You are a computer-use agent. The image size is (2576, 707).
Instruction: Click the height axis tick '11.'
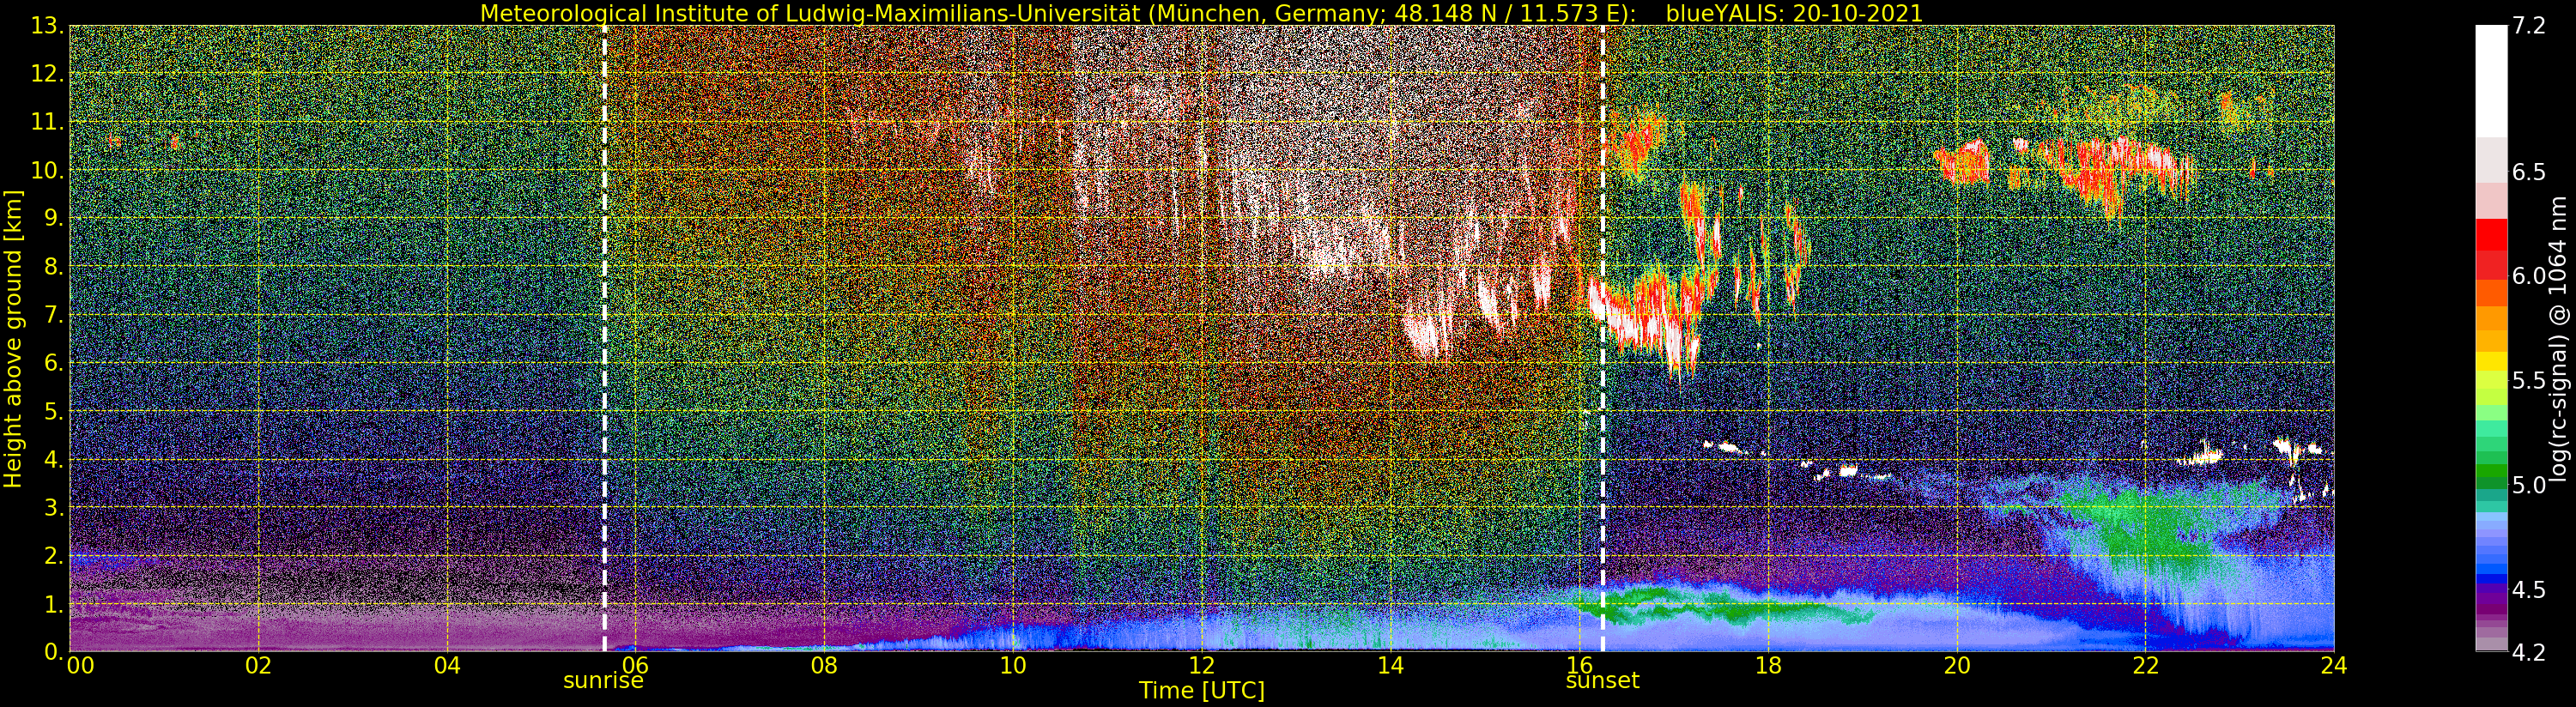tap(47, 122)
